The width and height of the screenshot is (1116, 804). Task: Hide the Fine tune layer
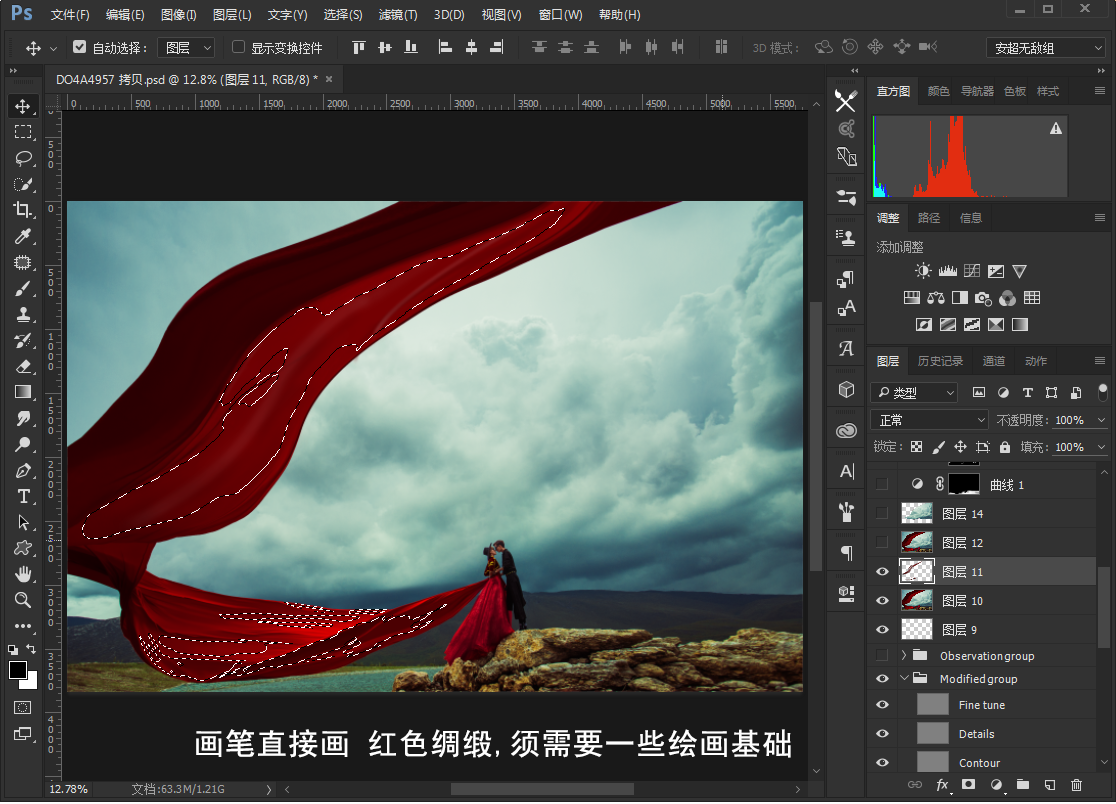pos(883,704)
